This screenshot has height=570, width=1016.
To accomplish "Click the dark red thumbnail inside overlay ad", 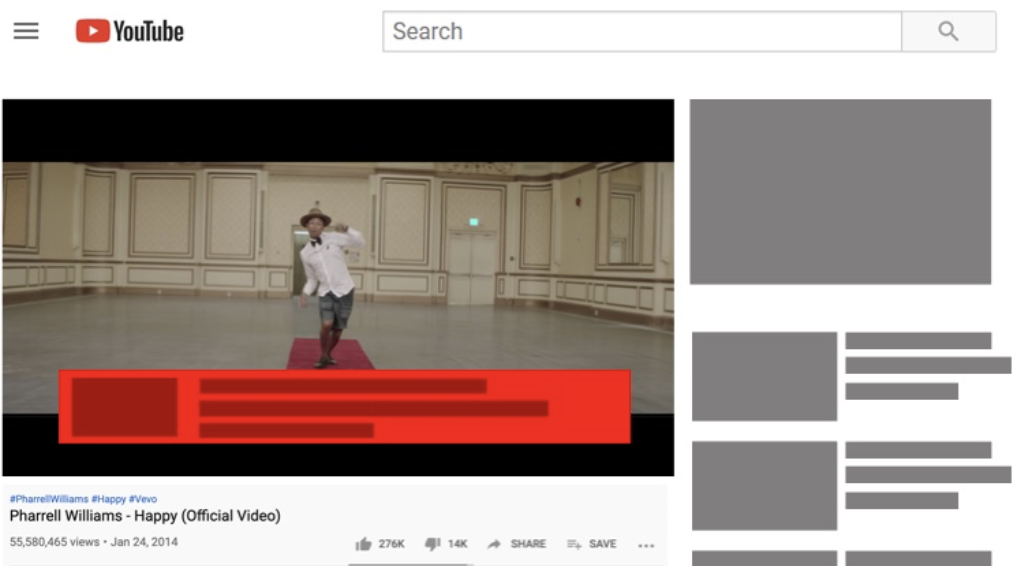I will coord(124,407).
